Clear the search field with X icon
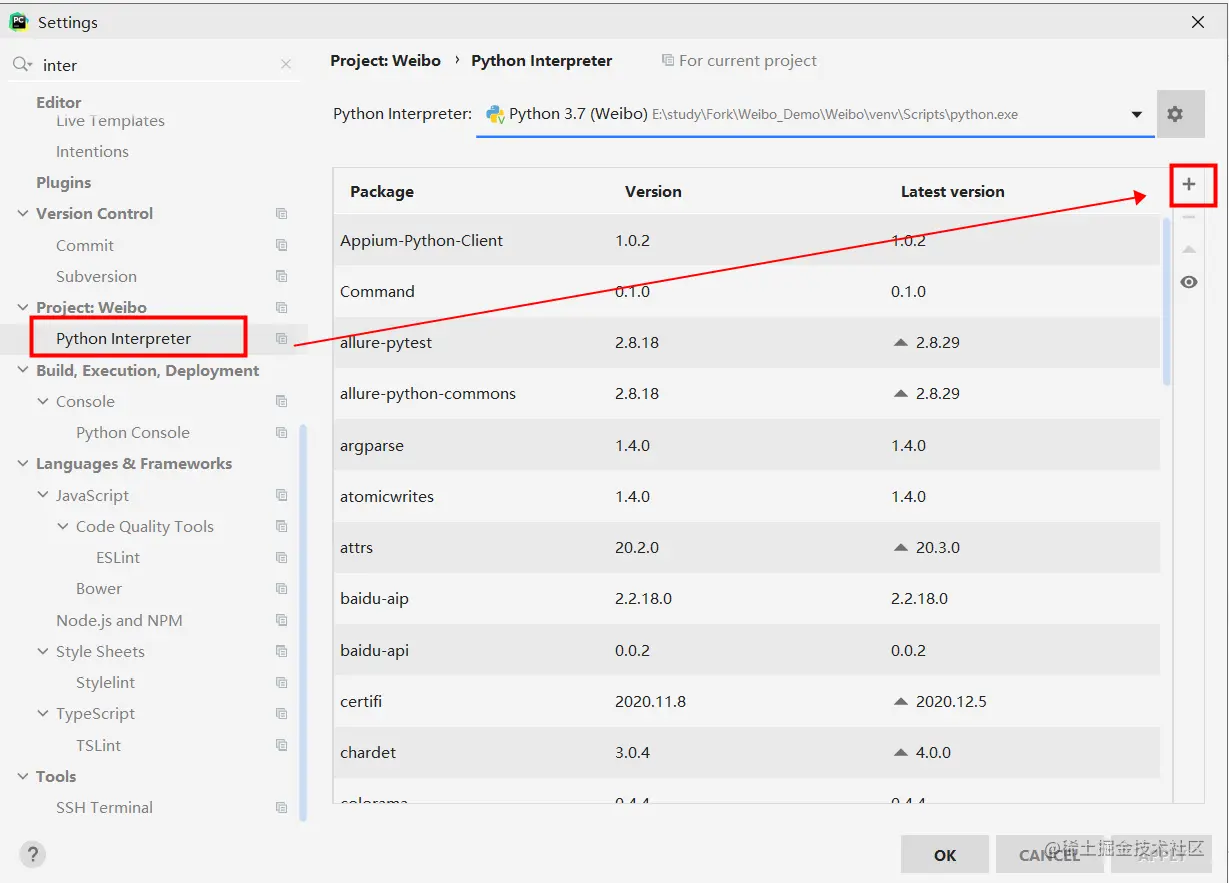Image resolution: width=1229 pixels, height=883 pixels. point(286,64)
